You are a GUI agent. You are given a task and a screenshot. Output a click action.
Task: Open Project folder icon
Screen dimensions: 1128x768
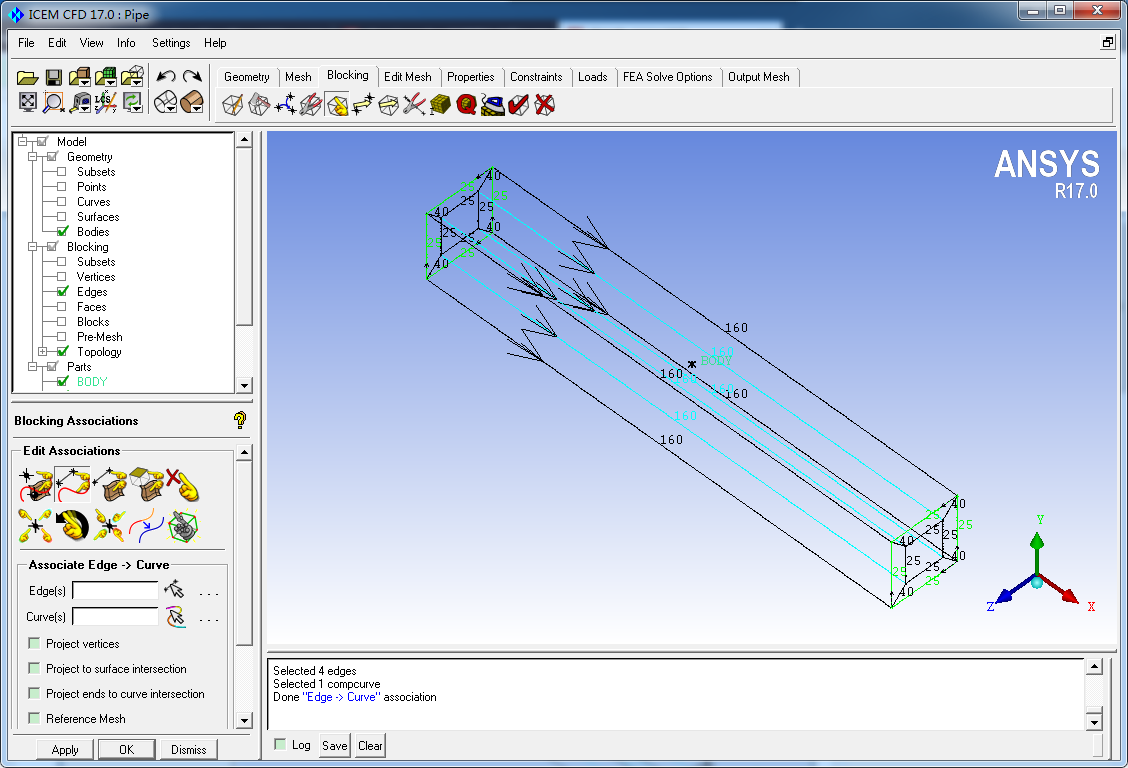[27, 77]
